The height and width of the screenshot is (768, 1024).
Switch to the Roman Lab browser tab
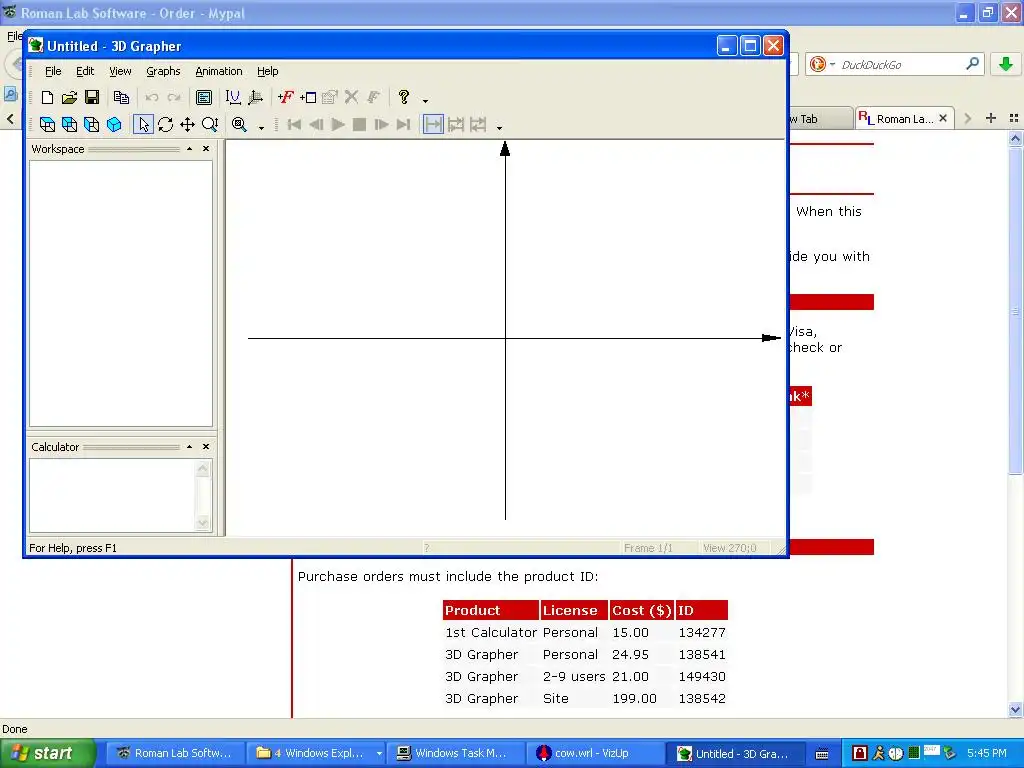coord(904,119)
